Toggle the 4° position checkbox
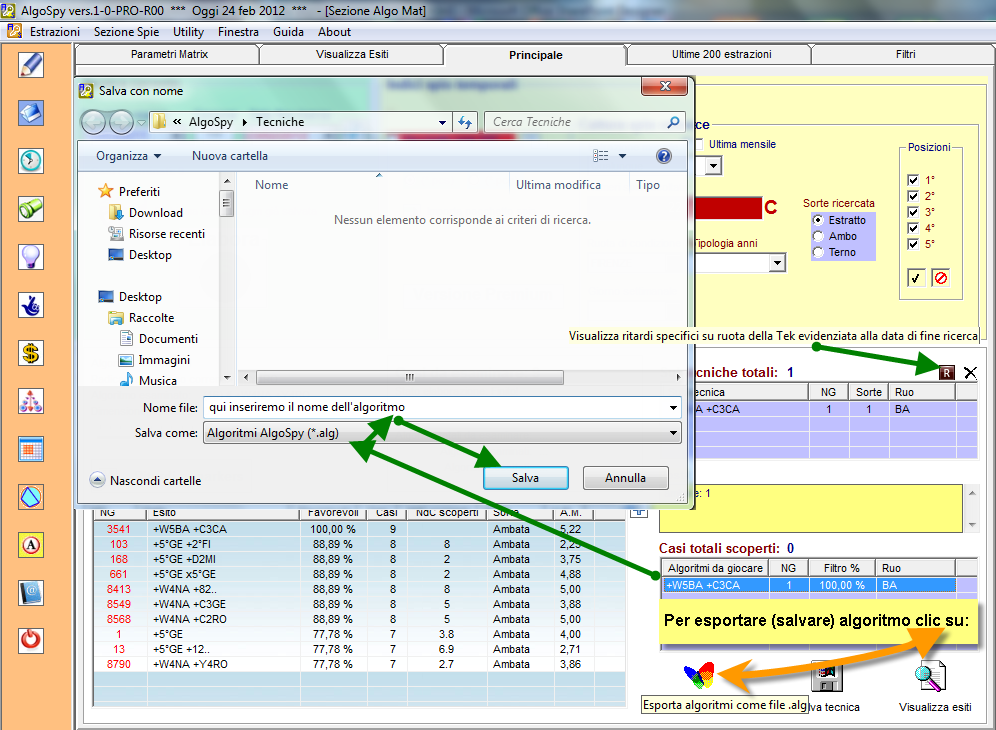This screenshot has height=730, width=996. (x=913, y=228)
